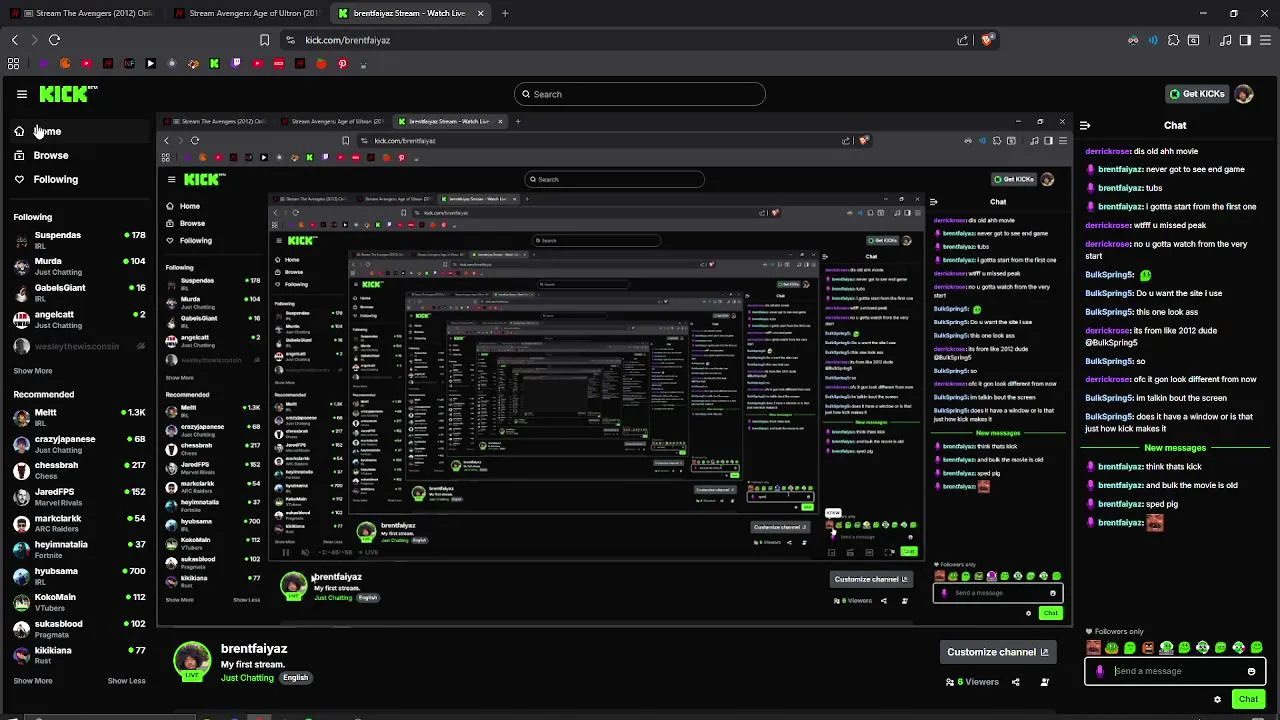Open the emoji picker in chat input
1280x720 pixels.
(1251, 671)
